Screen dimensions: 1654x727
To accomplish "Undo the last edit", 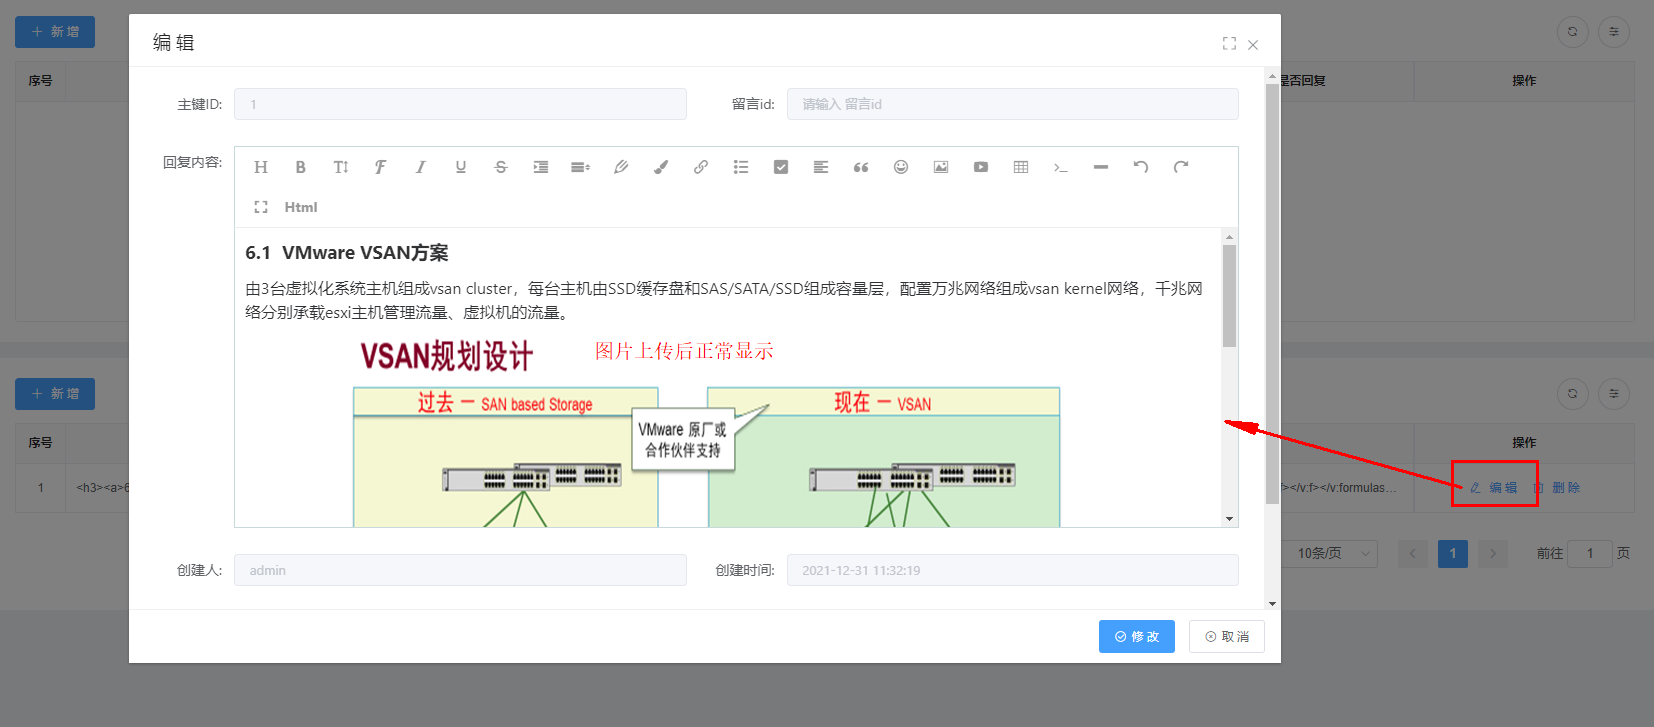I will pos(1141,167).
